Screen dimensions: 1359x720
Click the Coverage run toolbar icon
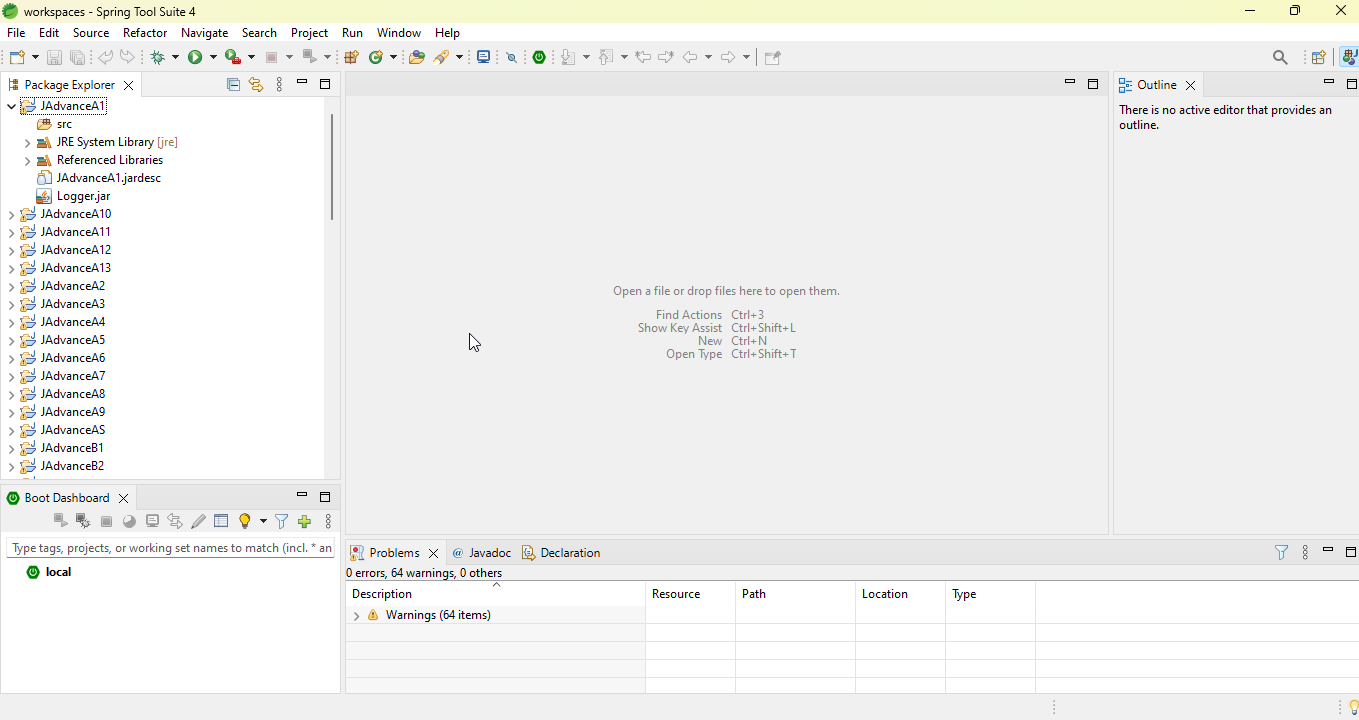click(x=232, y=57)
